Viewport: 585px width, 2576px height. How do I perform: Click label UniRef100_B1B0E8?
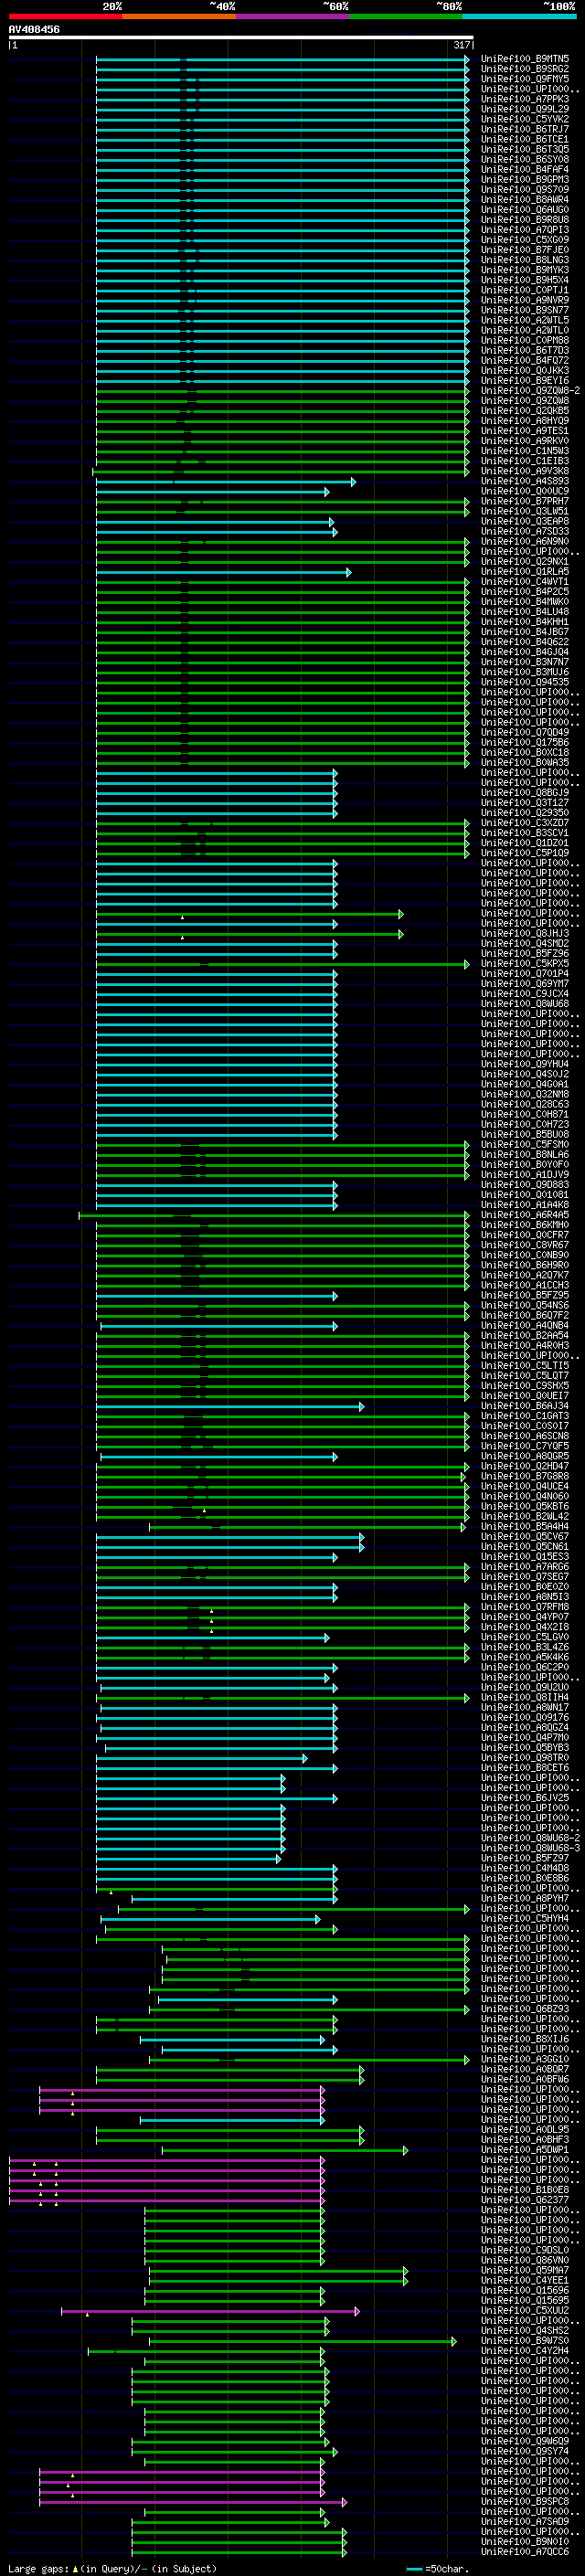pos(525,2189)
